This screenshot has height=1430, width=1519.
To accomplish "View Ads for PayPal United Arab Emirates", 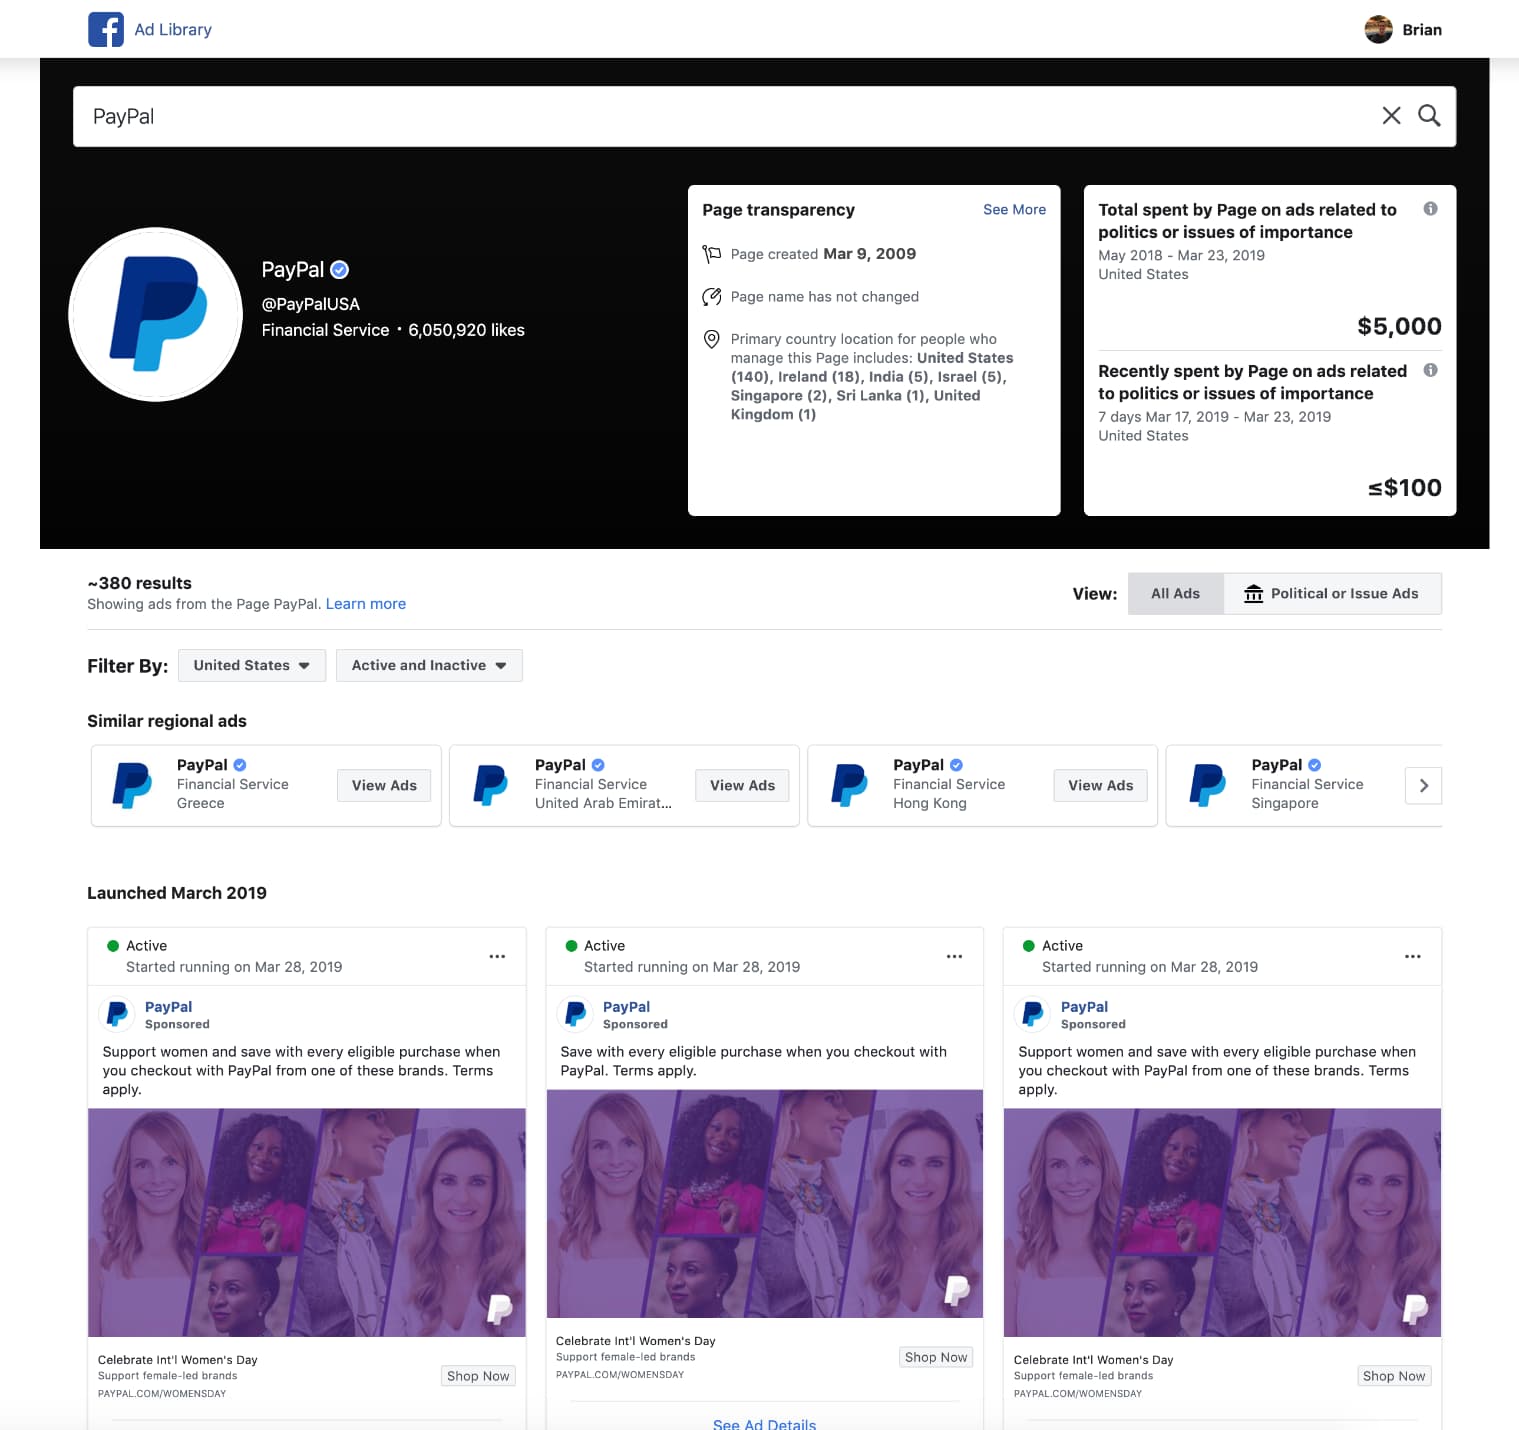I will point(742,786).
